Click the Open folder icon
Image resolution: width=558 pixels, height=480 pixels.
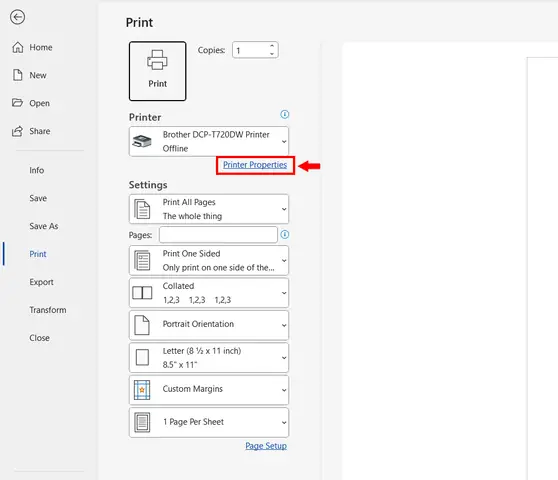(x=17, y=102)
